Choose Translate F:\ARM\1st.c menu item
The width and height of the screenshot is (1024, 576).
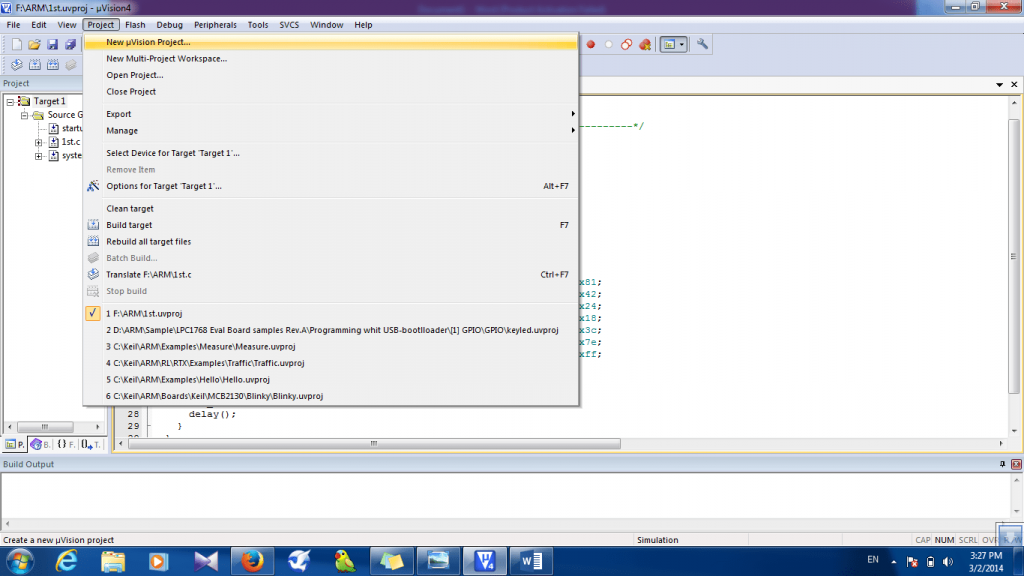[x=330, y=274]
